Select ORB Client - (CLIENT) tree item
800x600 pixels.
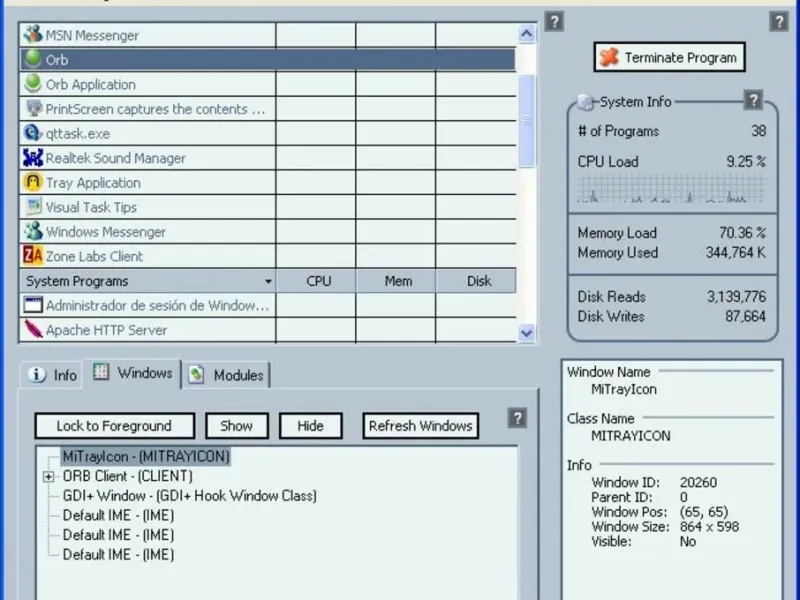coord(128,476)
